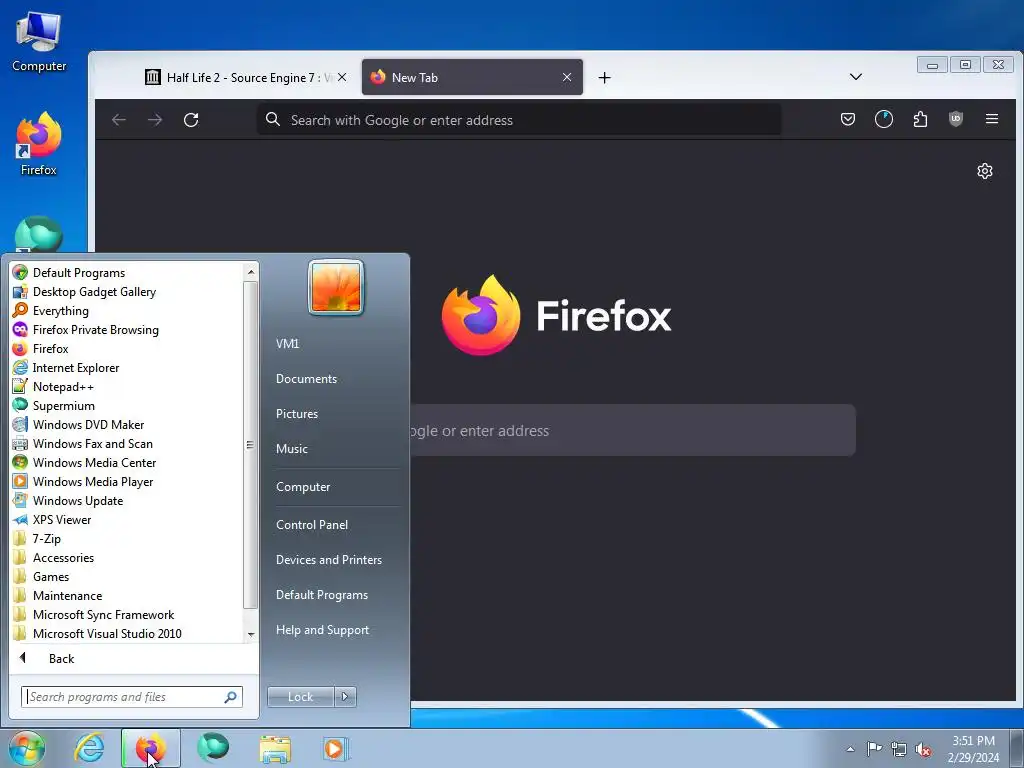The image size is (1024, 768).
Task: Click the Windows Start orb
Action: (x=27, y=748)
